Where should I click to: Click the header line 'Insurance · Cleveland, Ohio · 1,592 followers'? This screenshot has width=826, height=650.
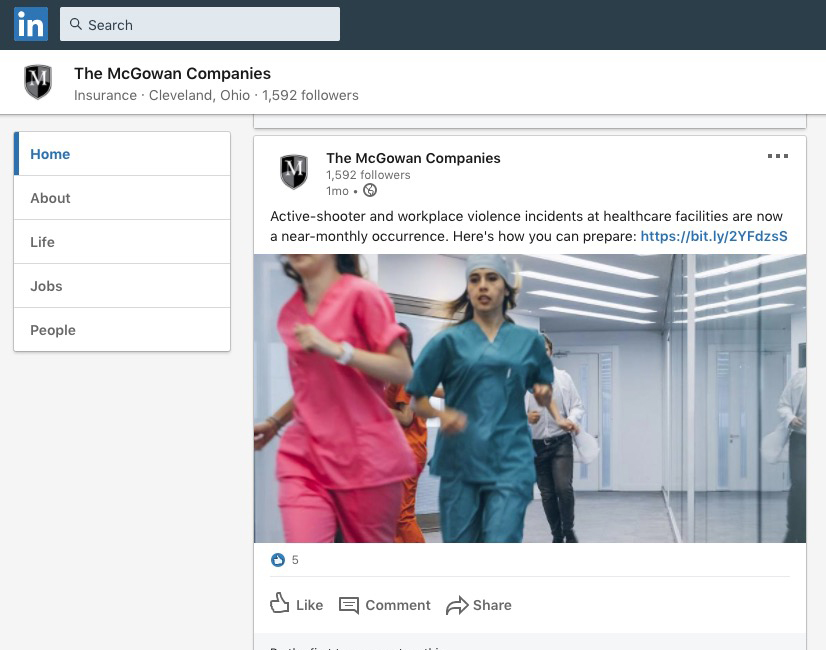pos(216,95)
